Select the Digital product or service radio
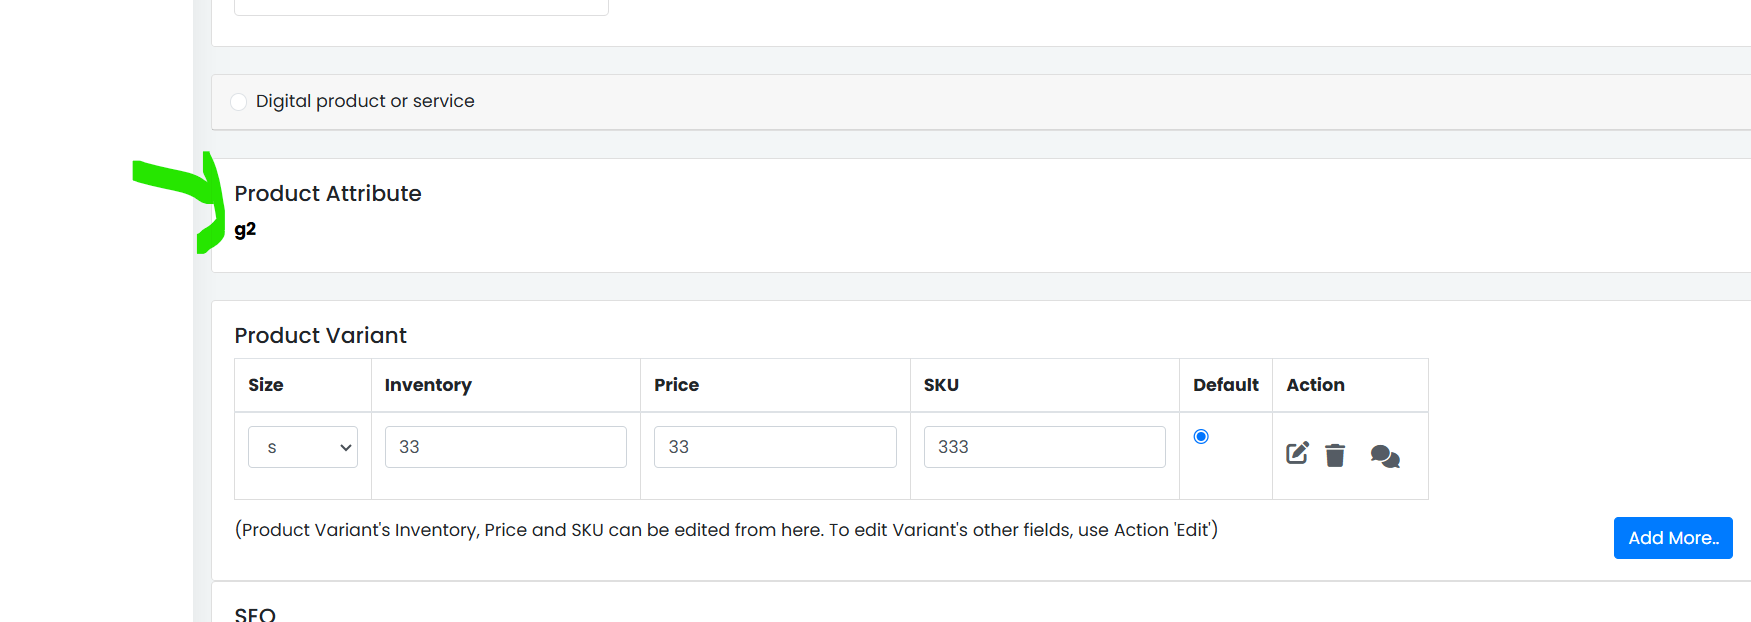 pyautogui.click(x=238, y=102)
